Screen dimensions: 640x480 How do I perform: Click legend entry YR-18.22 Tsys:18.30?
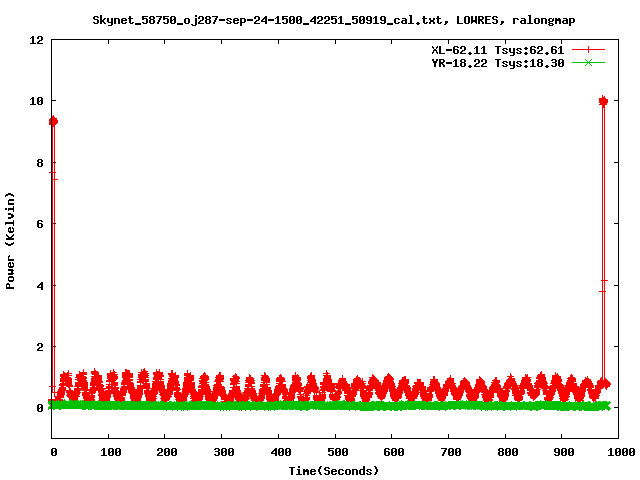498,63
